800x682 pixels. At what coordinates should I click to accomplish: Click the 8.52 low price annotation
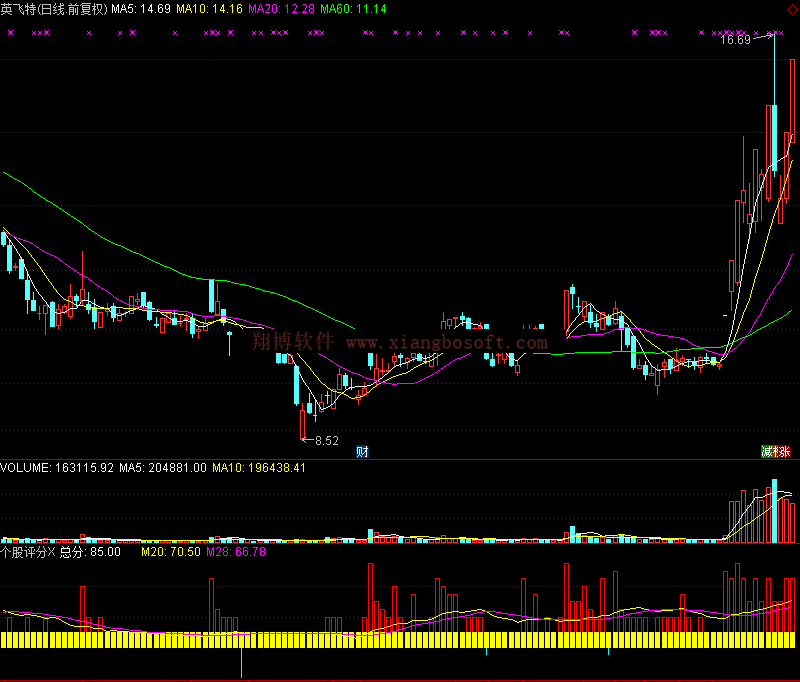[x=325, y=440]
